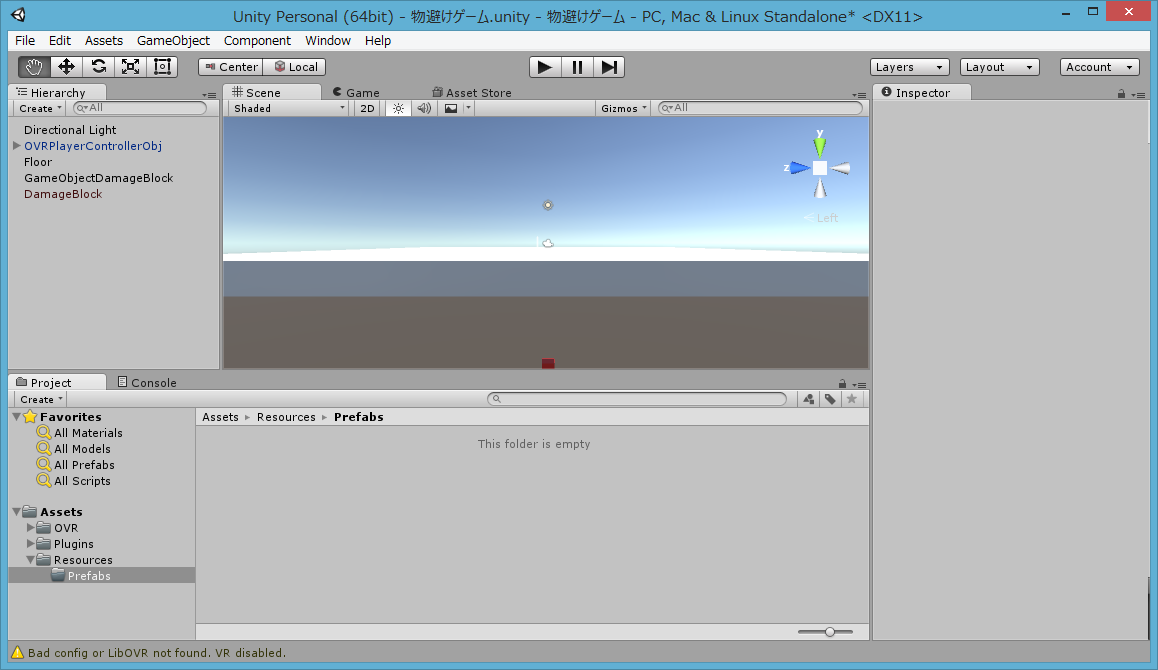
Task: Open the Layout dropdown
Action: pos(1000,67)
